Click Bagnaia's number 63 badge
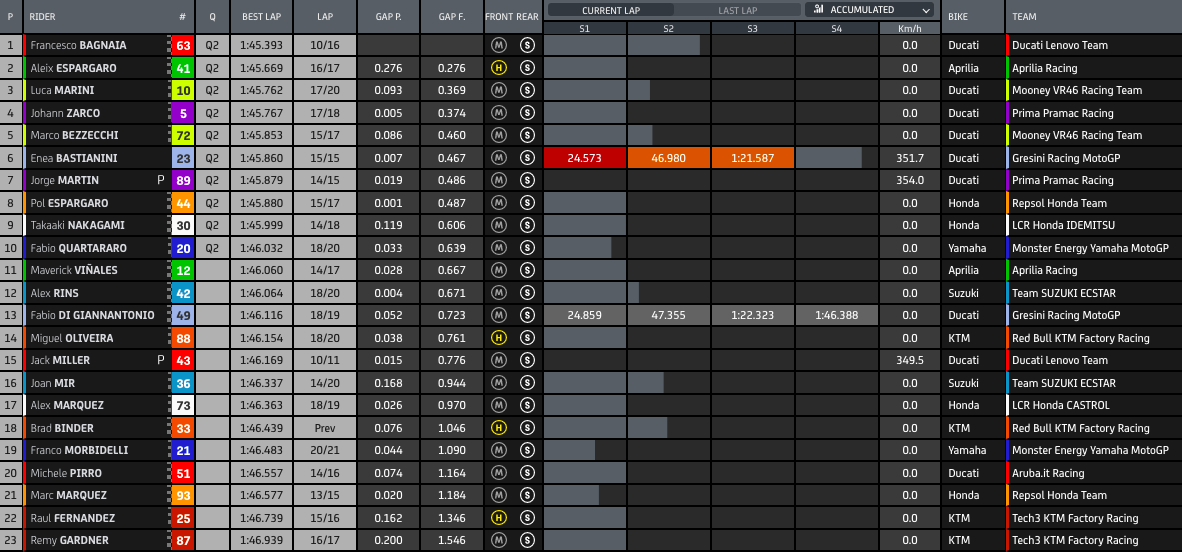This screenshot has width=1182, height=552. click(x=183, y=45)
